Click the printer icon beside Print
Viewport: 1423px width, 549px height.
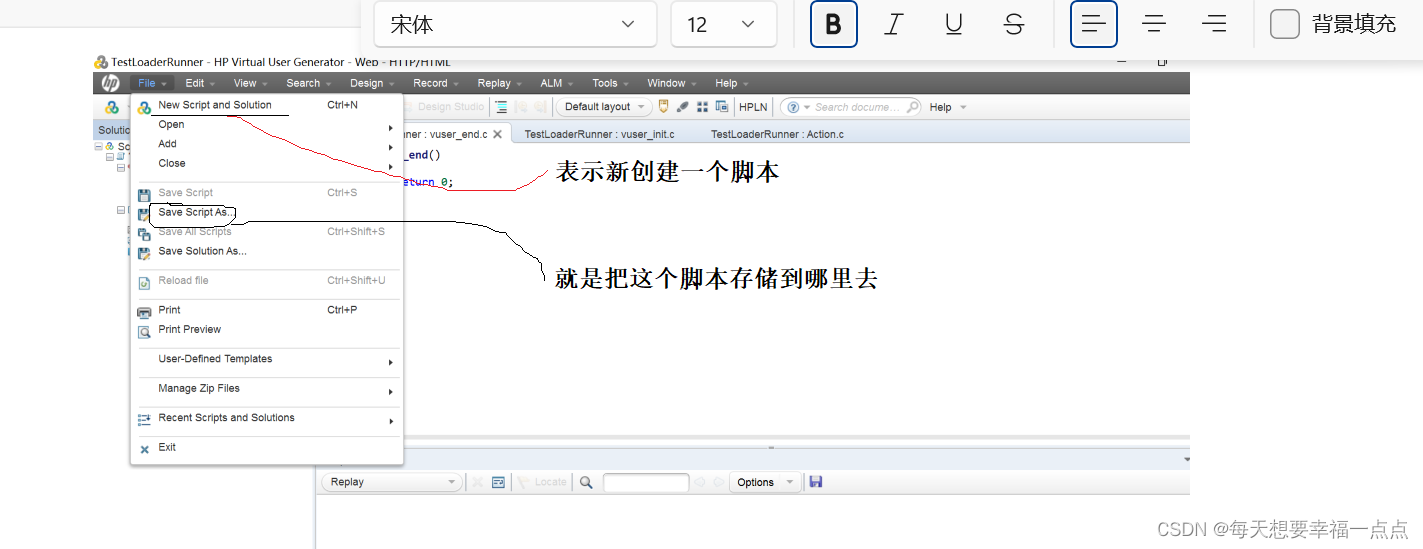tap(144, 311)
